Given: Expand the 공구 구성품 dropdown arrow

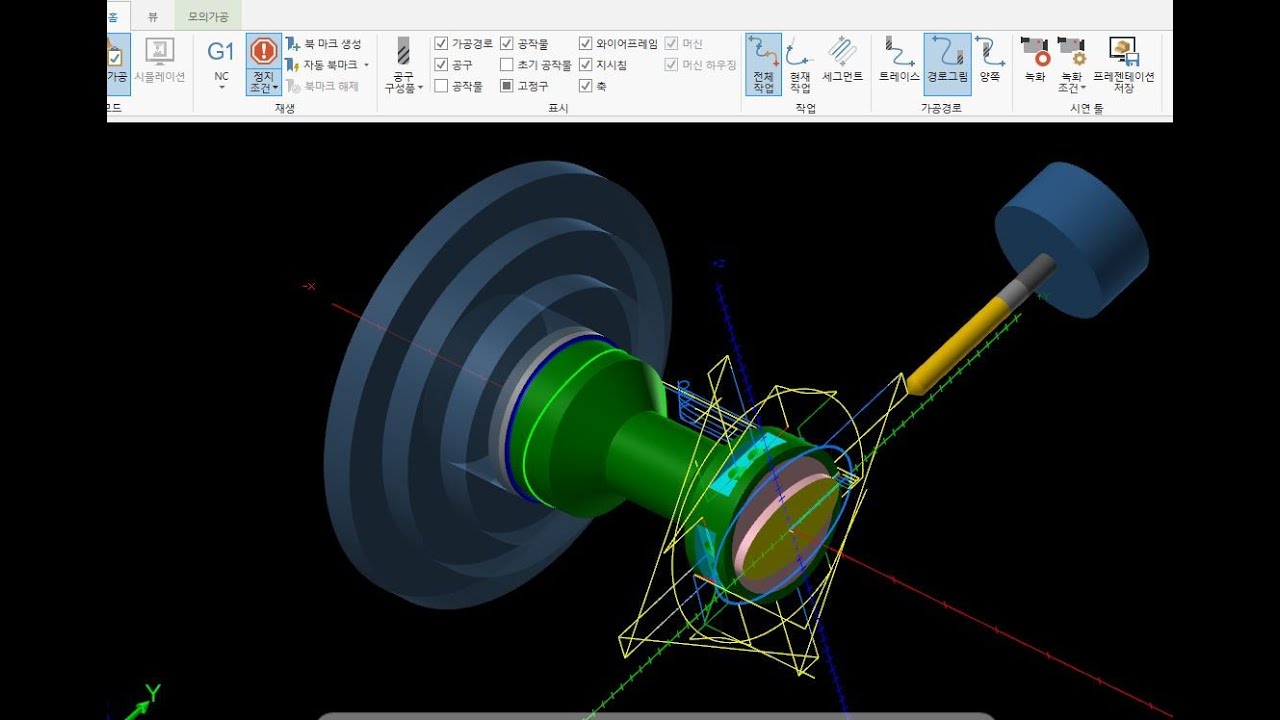Looking at the screenshot, I should [x=420, y=88].
